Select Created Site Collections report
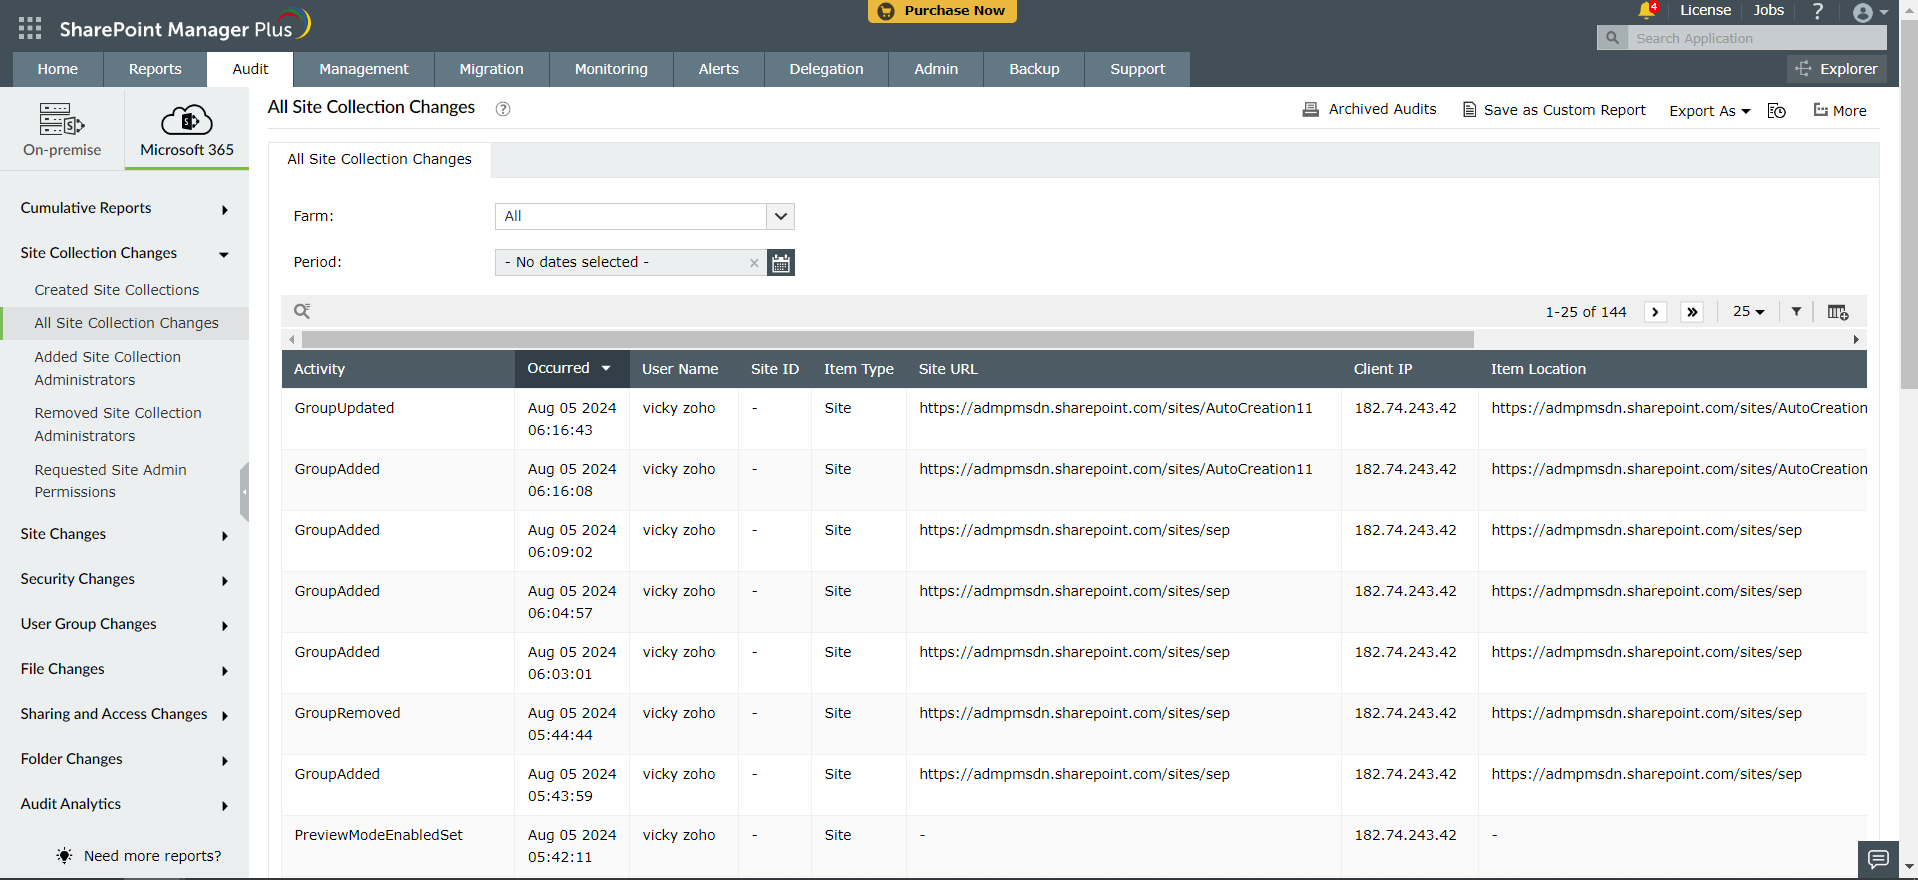The image size is (1918, 880). tap(117, 290)
